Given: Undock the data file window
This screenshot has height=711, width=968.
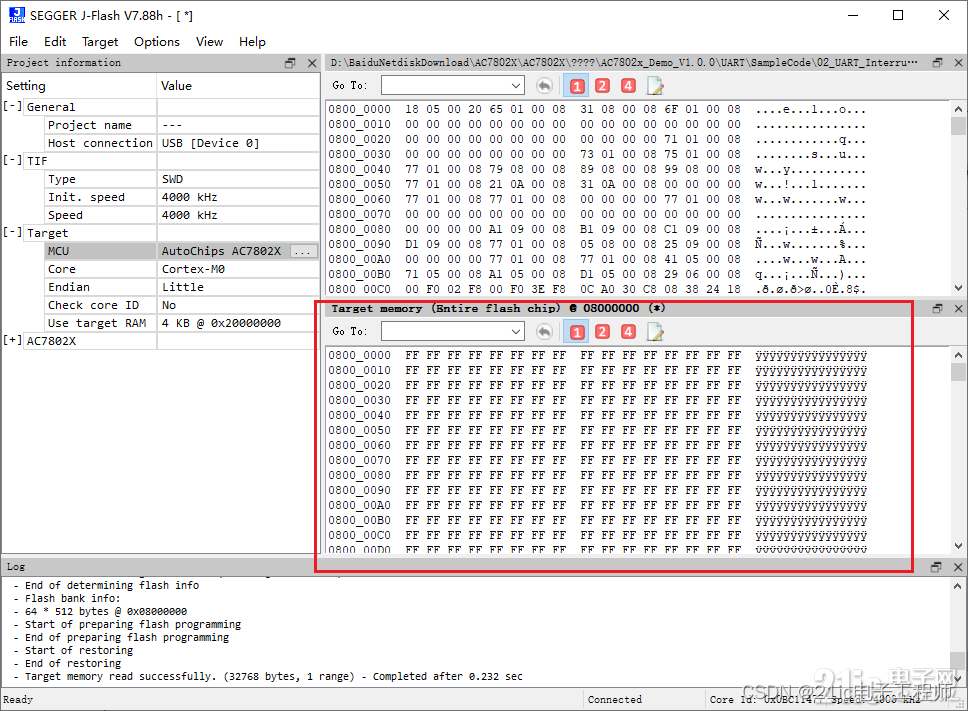Looking at the screenshot, I should tap(937, 62).
